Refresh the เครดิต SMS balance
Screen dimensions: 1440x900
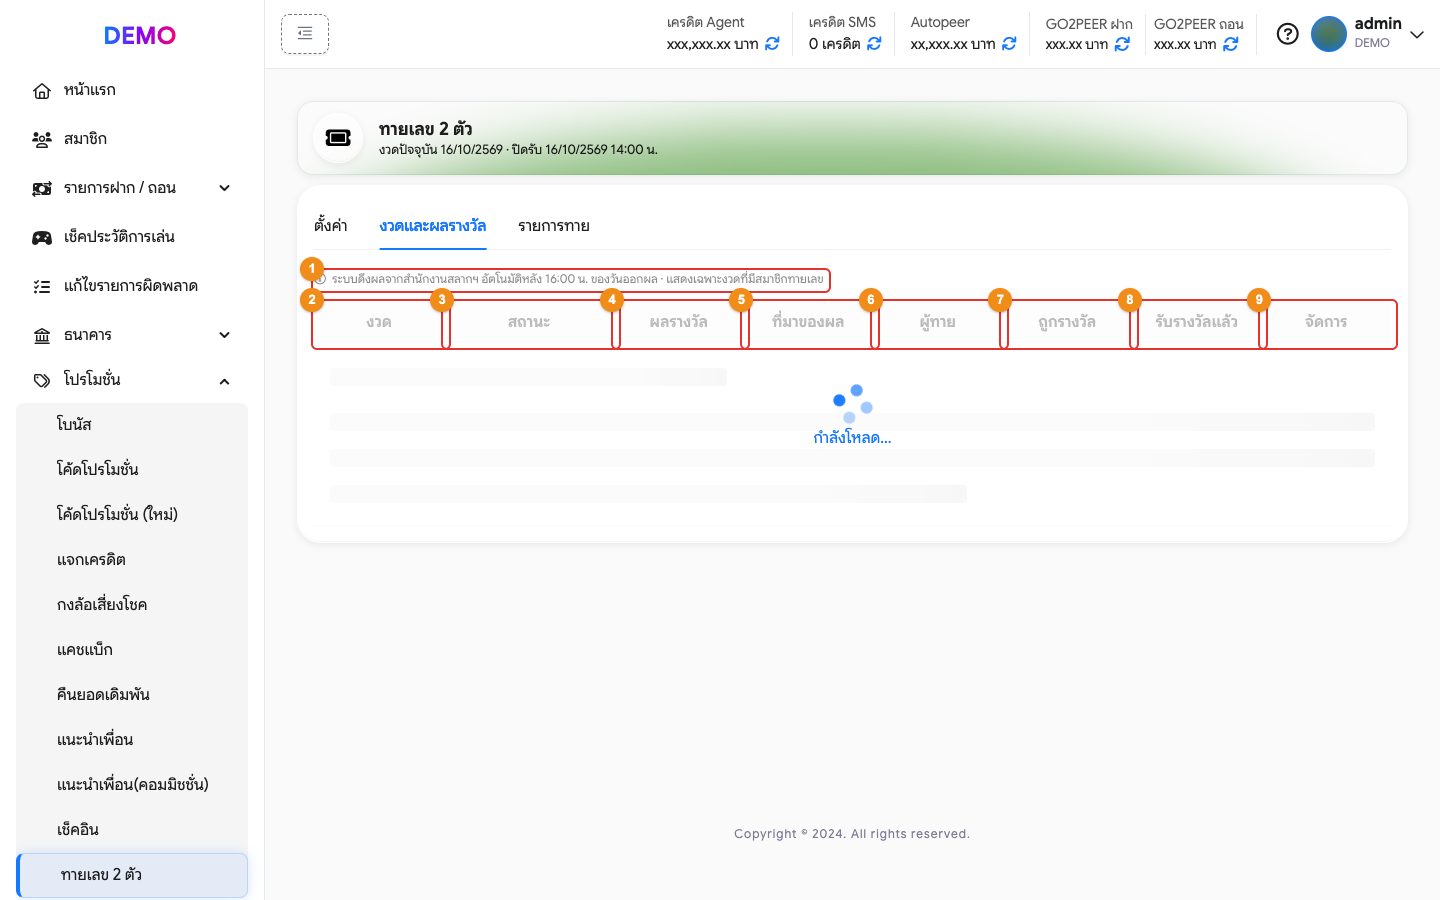click(874, 44)
